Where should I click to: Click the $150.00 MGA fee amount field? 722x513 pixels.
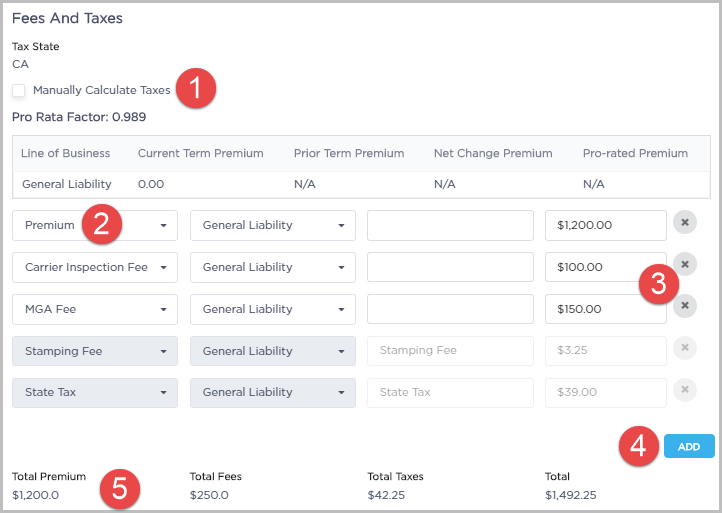click(x=605, y=310)
